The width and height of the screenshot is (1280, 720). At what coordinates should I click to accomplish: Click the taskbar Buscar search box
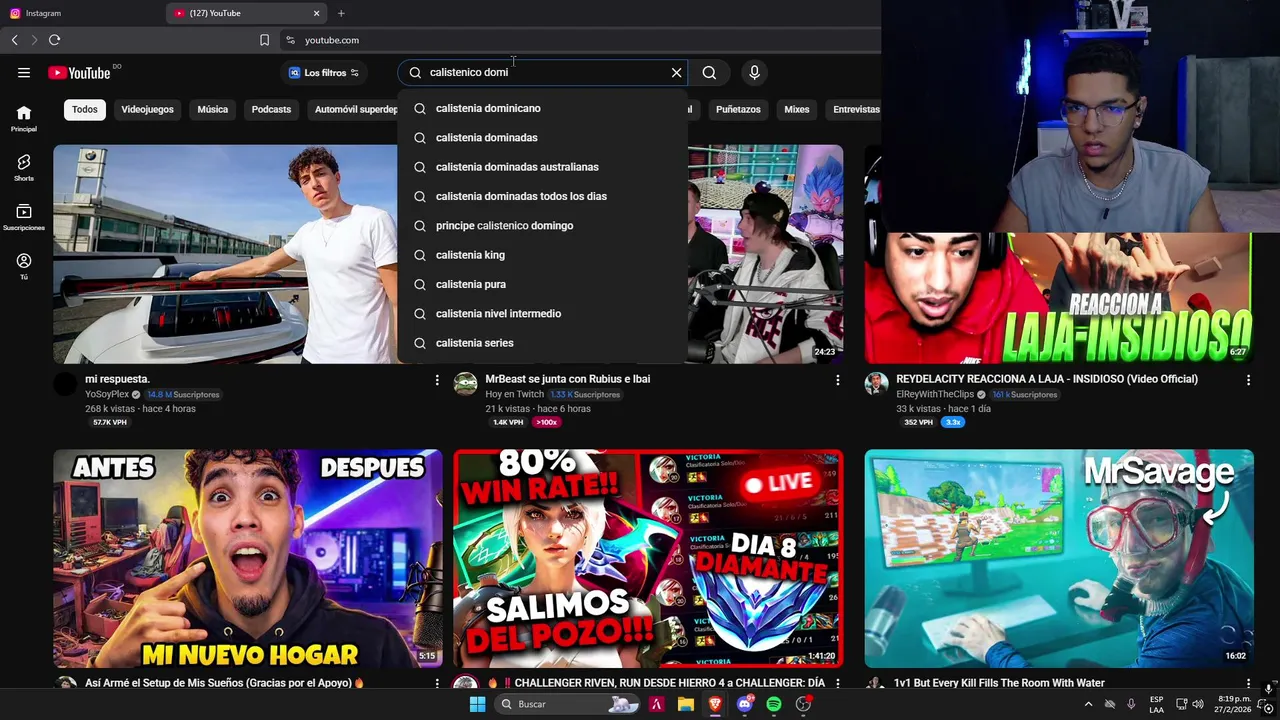568,704
